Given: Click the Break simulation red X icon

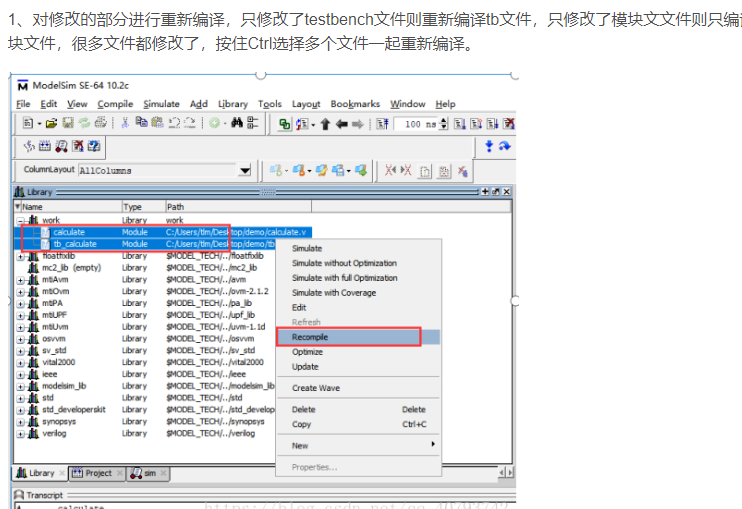Looking at the screenshot, I should [509, 124].
